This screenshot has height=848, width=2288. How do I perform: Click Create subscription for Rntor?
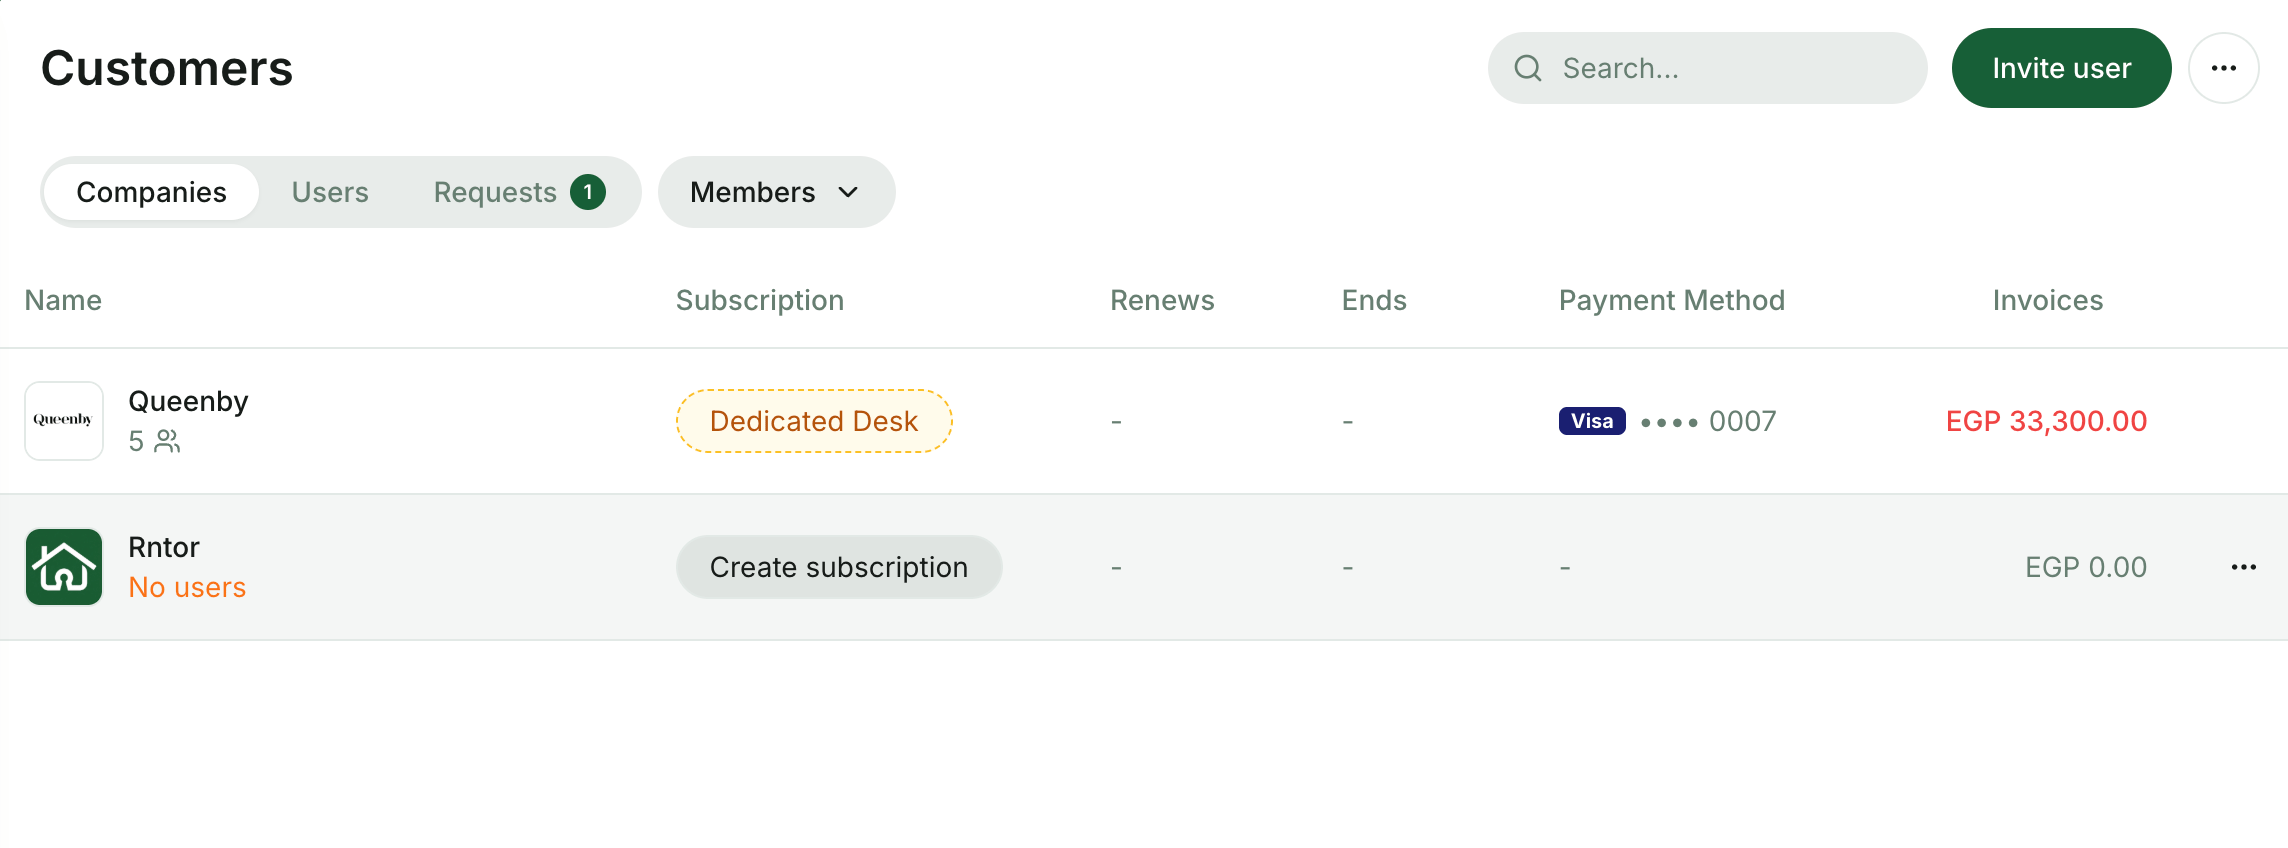pos(839,567)
